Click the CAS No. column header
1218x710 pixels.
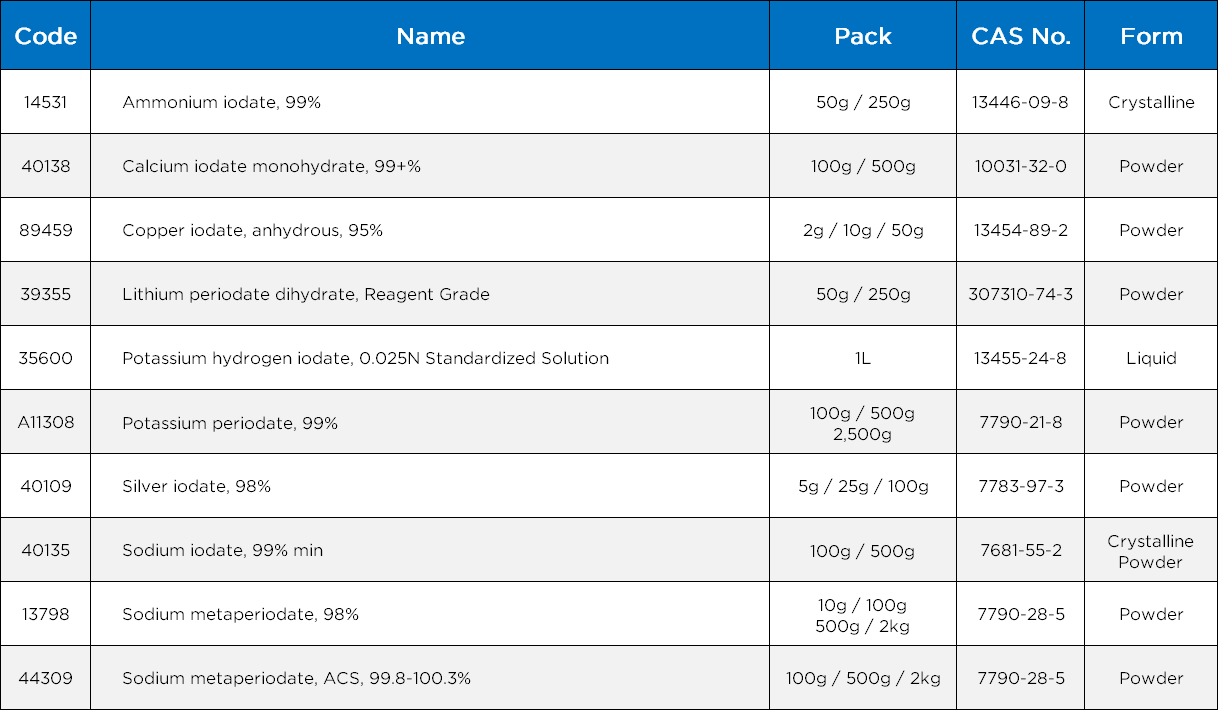coord(1020,36)
